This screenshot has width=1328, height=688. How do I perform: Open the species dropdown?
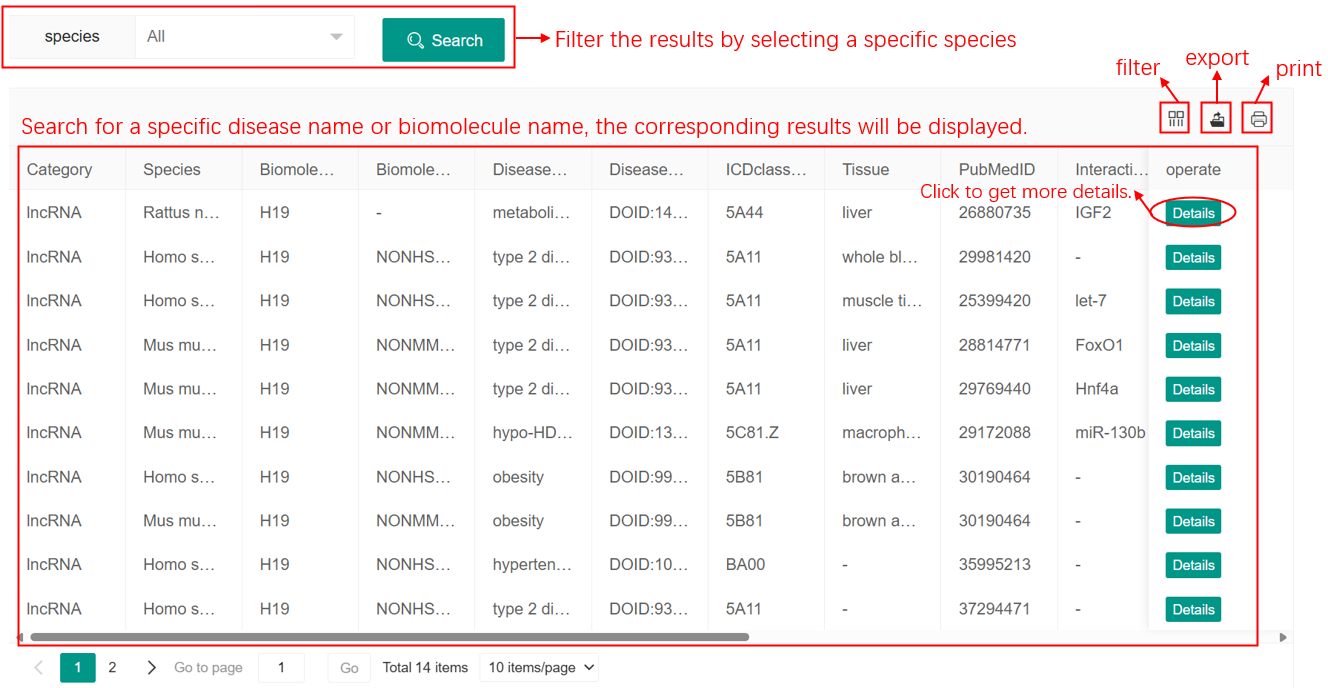[x=244, y=37]
